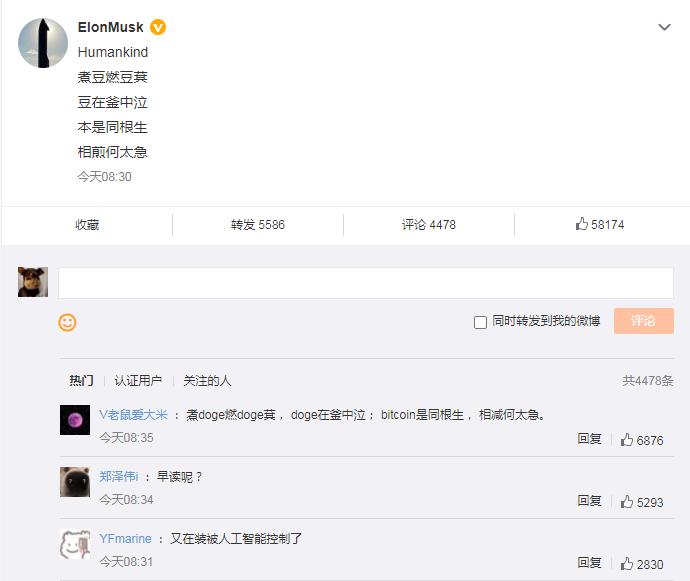Screen dimensions: 690x581
Task: Expand the post options chevron at top right
Action: coord(664,27)
